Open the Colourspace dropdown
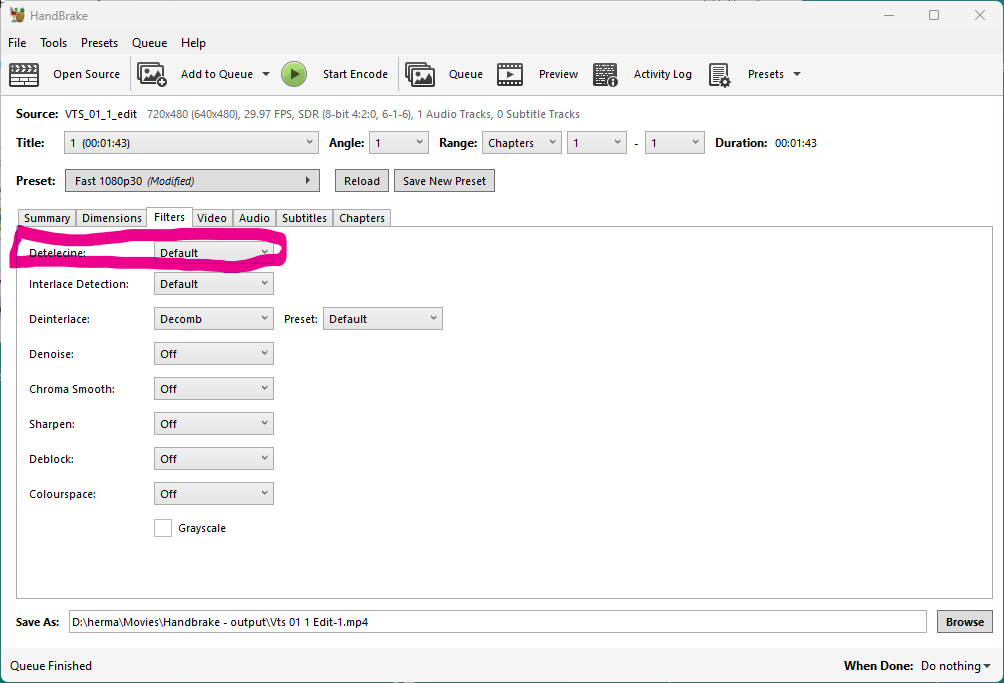The height and width of the screenshot is (683, 1004). [213, 494]
